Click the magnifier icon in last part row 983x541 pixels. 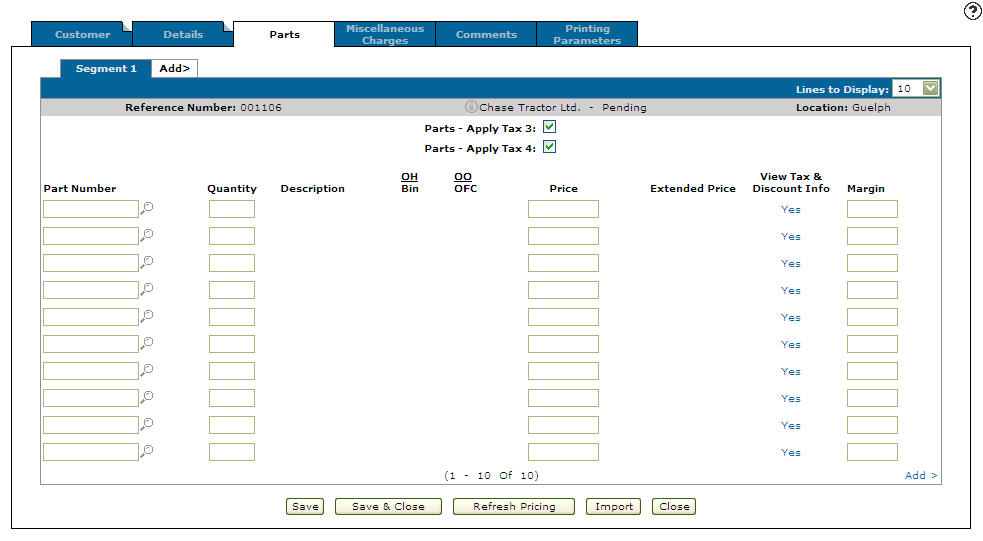147,451
